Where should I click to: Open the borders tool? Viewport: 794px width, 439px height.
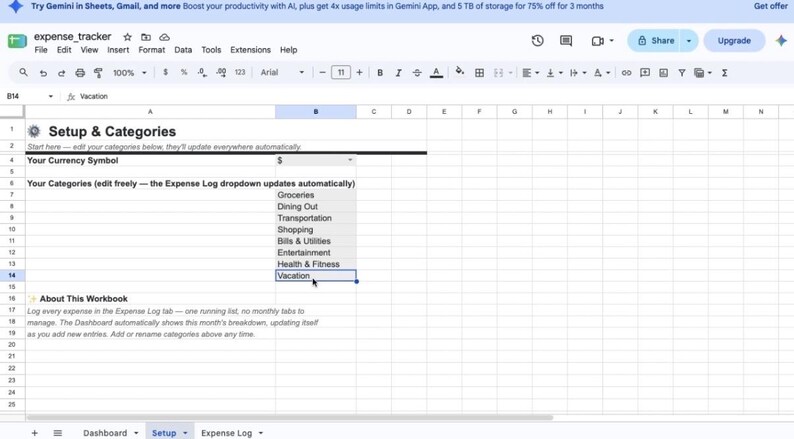[479, 73]
